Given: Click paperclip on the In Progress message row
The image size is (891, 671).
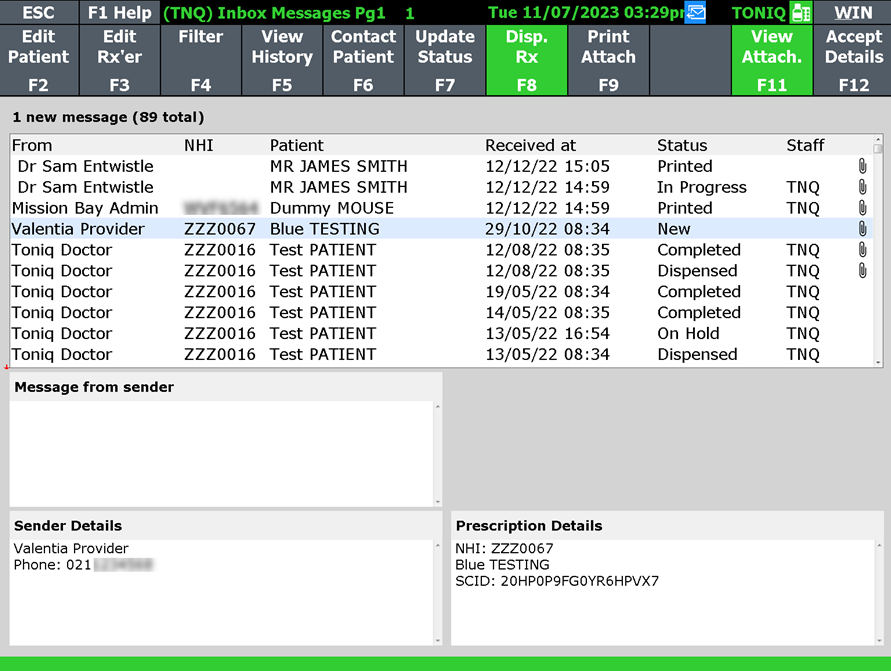Looking at the screenshot, I should (862, 187).
